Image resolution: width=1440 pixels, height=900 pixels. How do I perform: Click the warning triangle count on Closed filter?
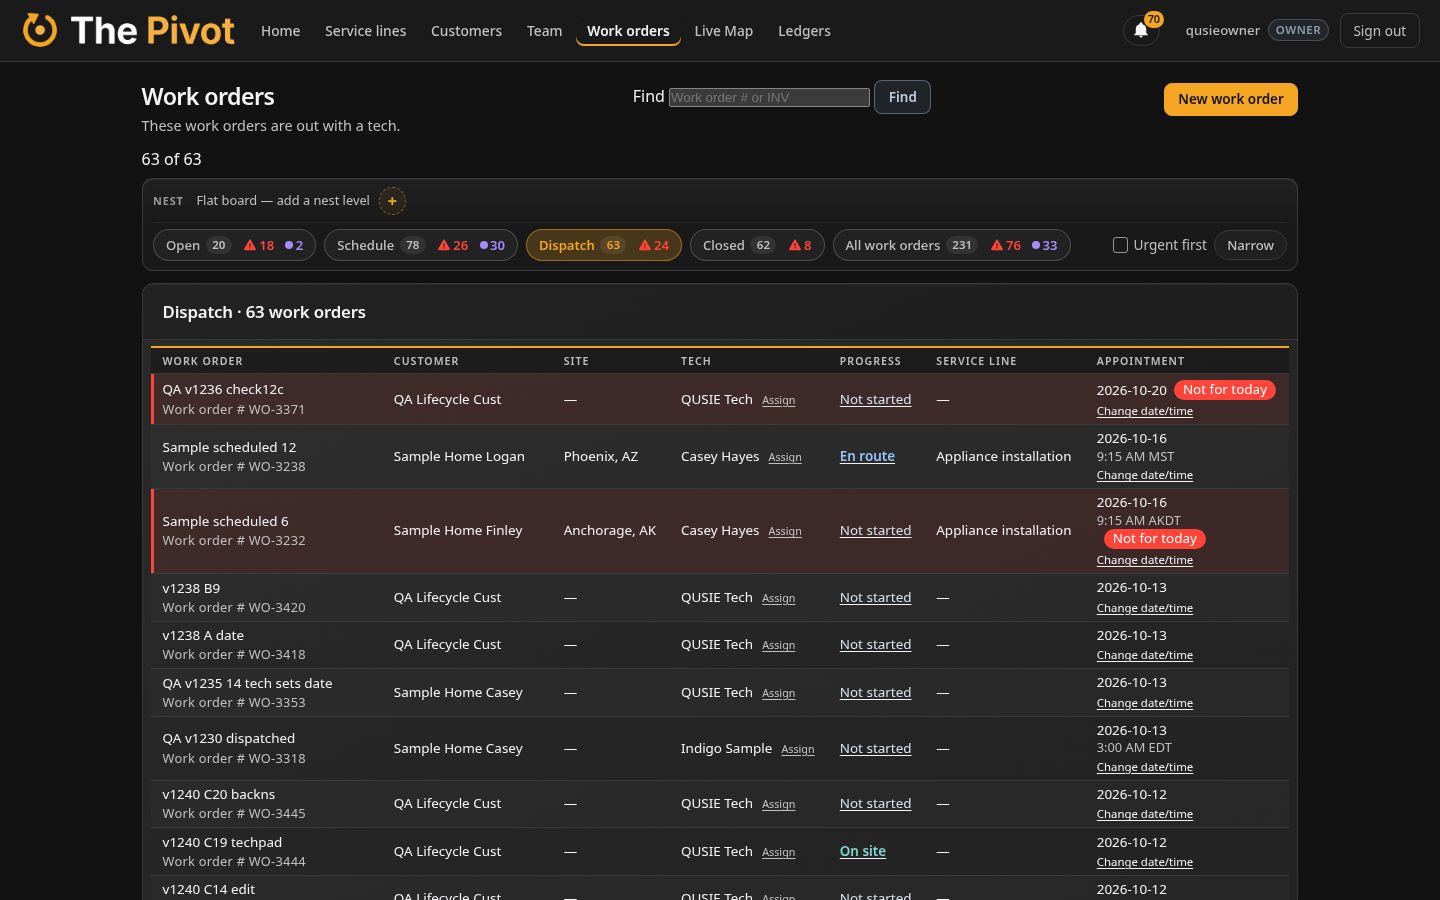(x=800, y=245)
